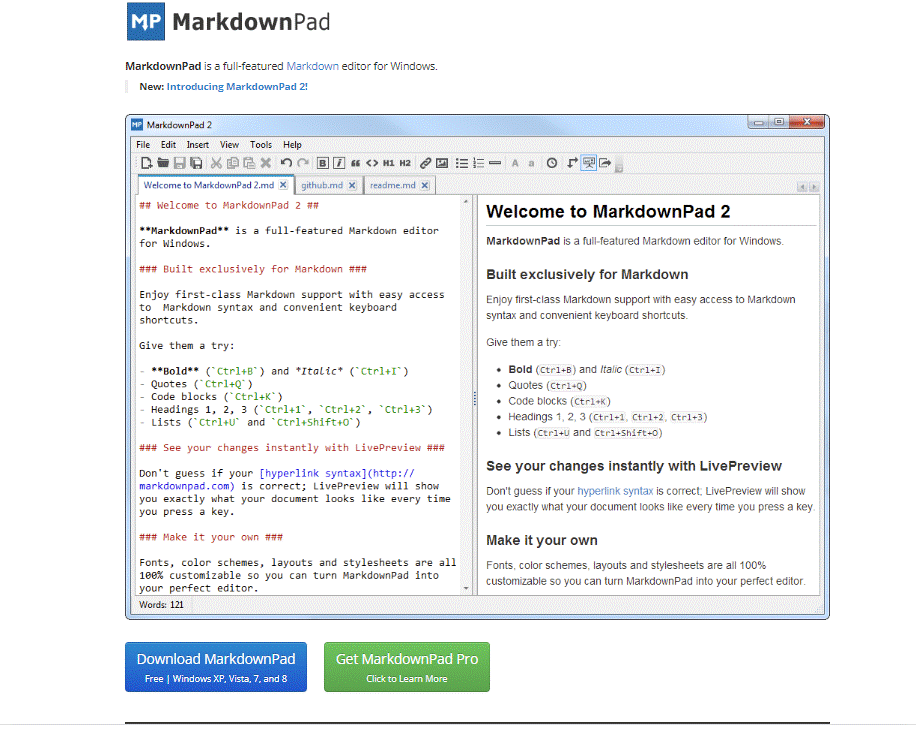Insert unordered bullet list icon
Viewport: 916px width, 735px height.
(x=462, y=163)
